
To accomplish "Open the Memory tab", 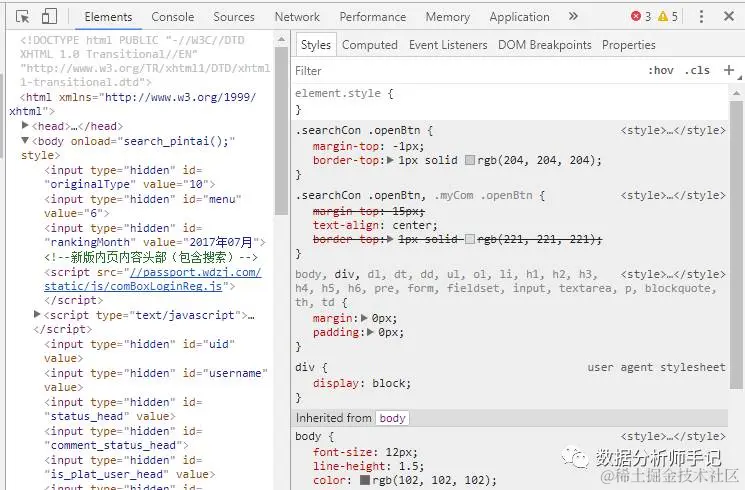I will (448, 17).
